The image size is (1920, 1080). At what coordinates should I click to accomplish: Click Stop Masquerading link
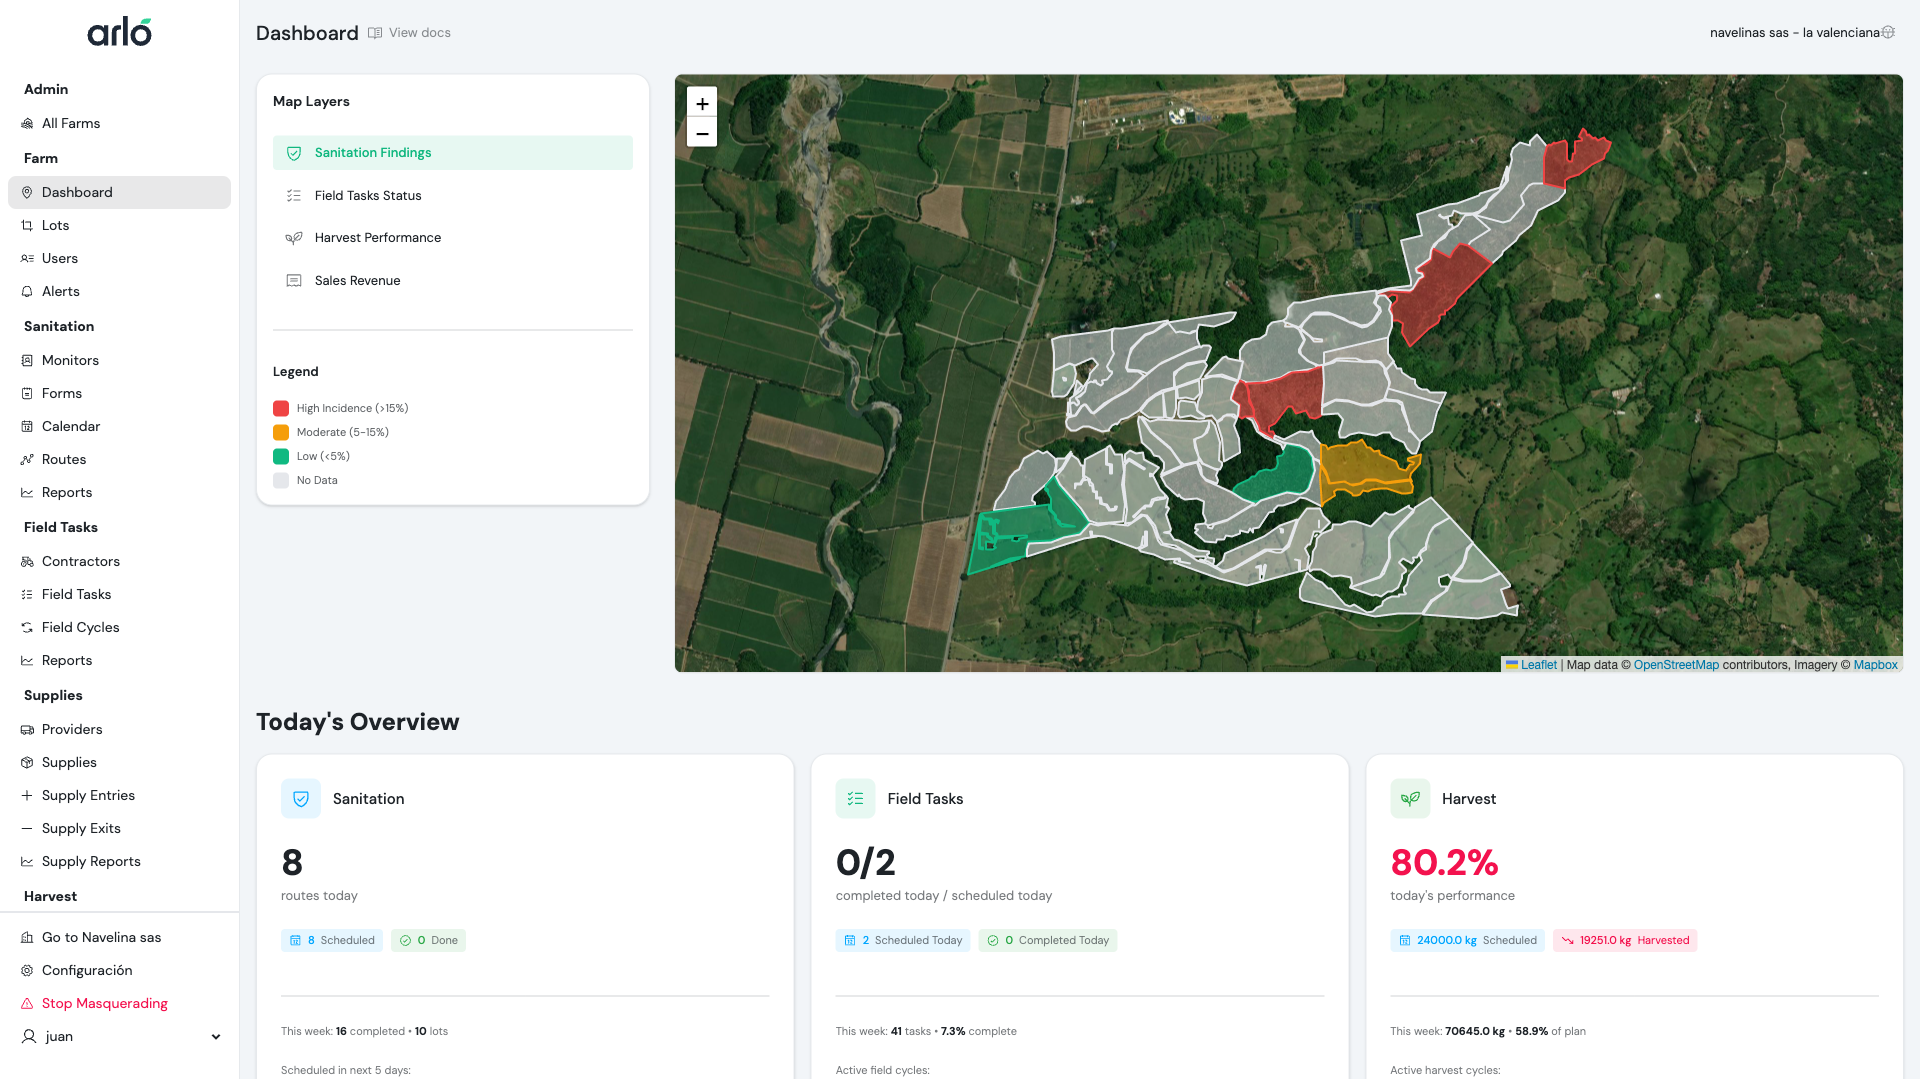[x=104, y=1004]
